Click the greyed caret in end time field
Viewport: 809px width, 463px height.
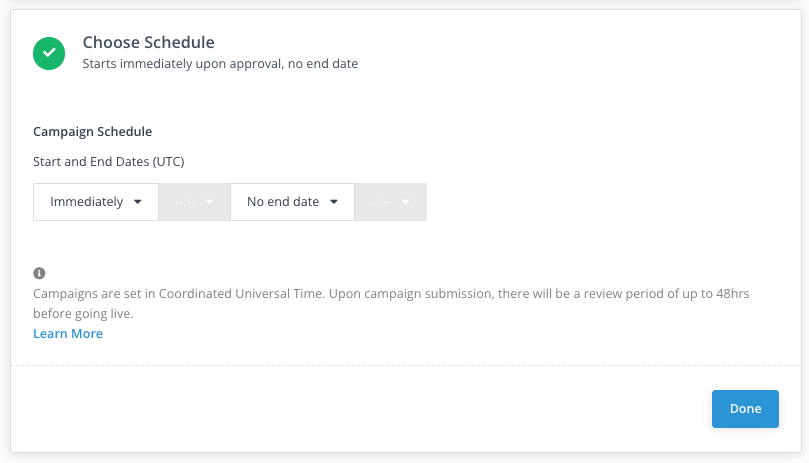[406, 202]
